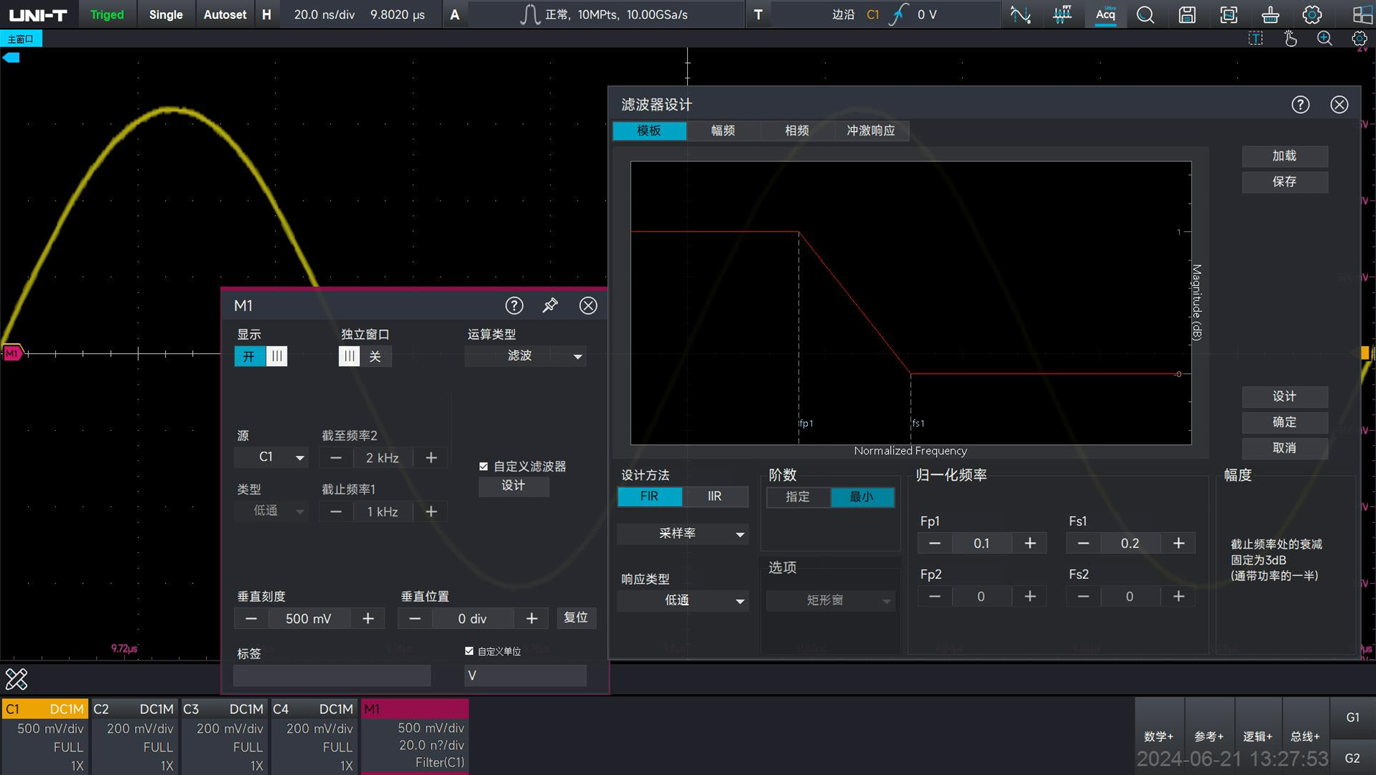Switch to the impulse response tab
Viewport: 1376px width, 775px height.
click(x=871, y=131)
